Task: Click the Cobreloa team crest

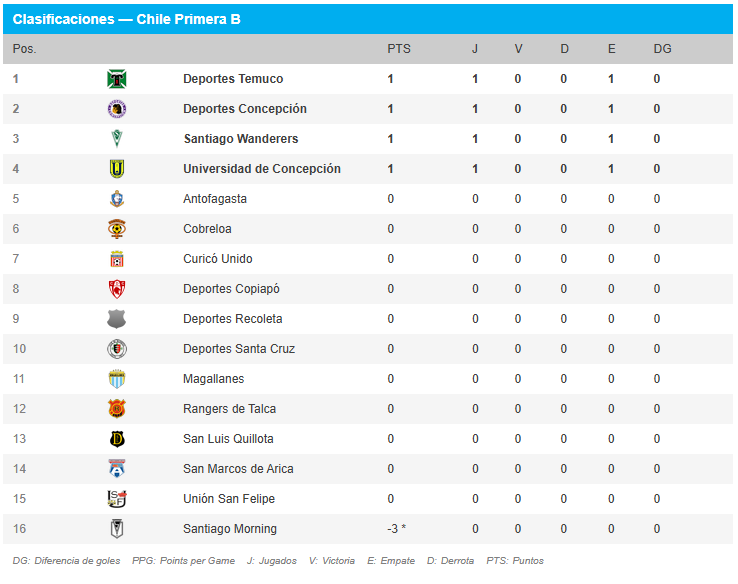Action: (117, 229)
